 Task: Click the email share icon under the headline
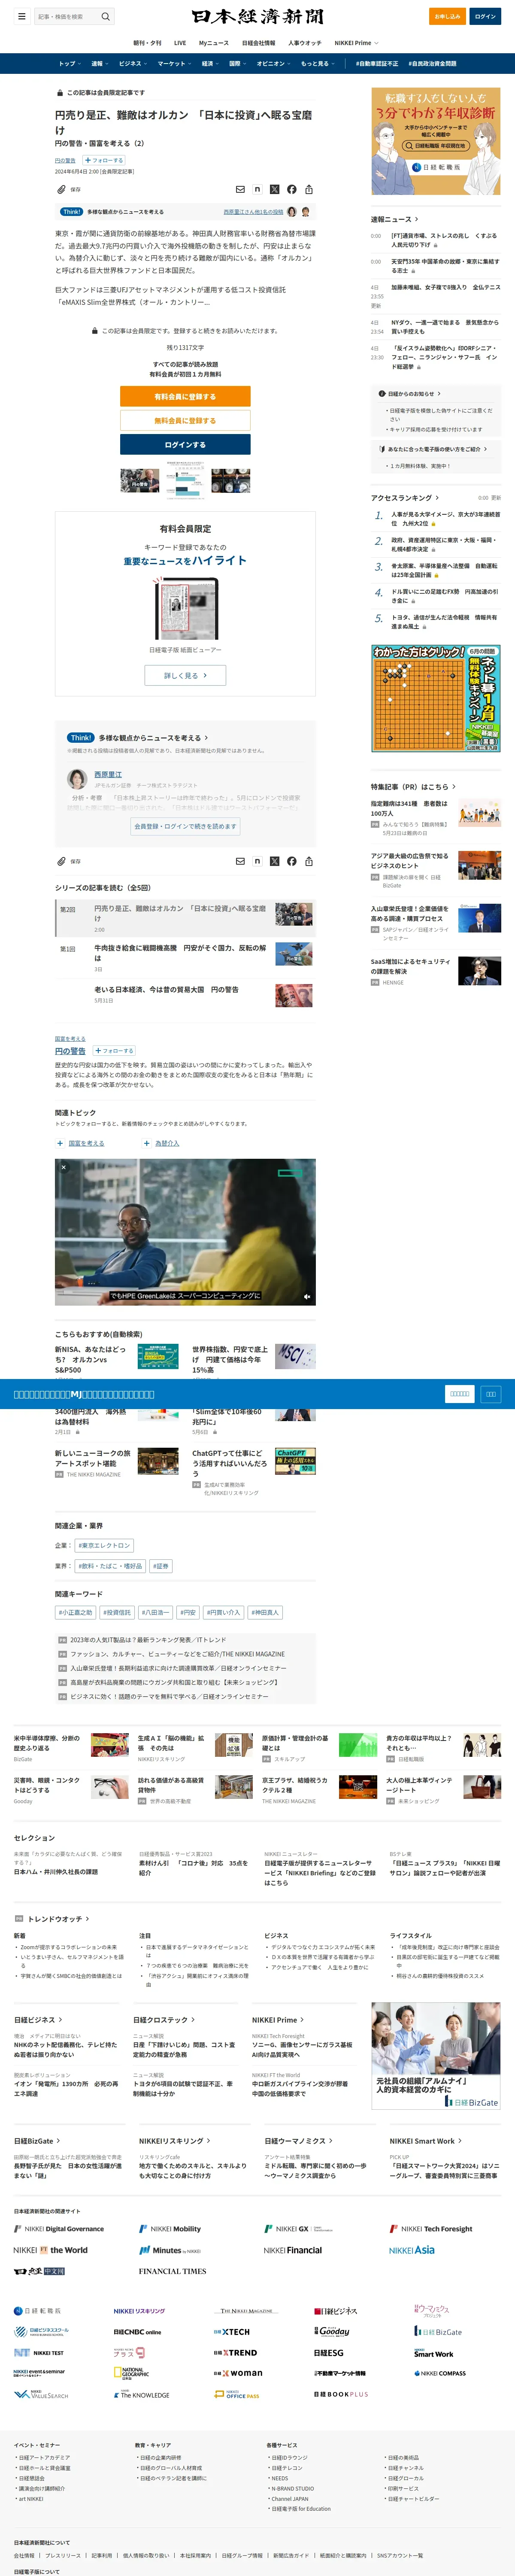click(240, 189)
